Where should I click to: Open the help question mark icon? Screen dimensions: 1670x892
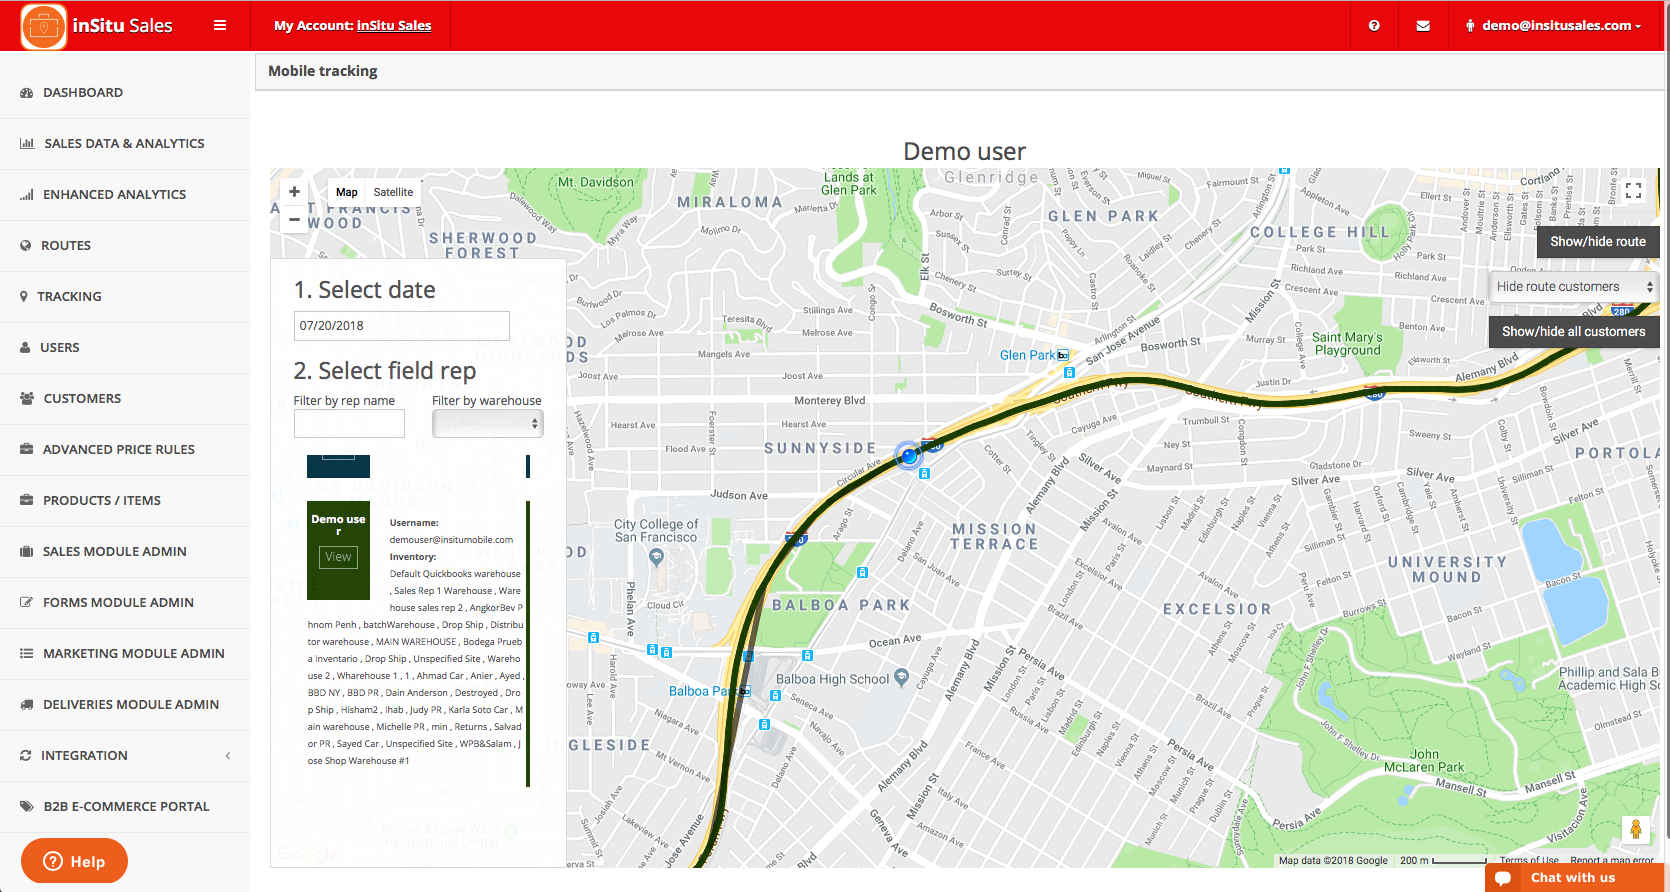tap(1374, 26)
